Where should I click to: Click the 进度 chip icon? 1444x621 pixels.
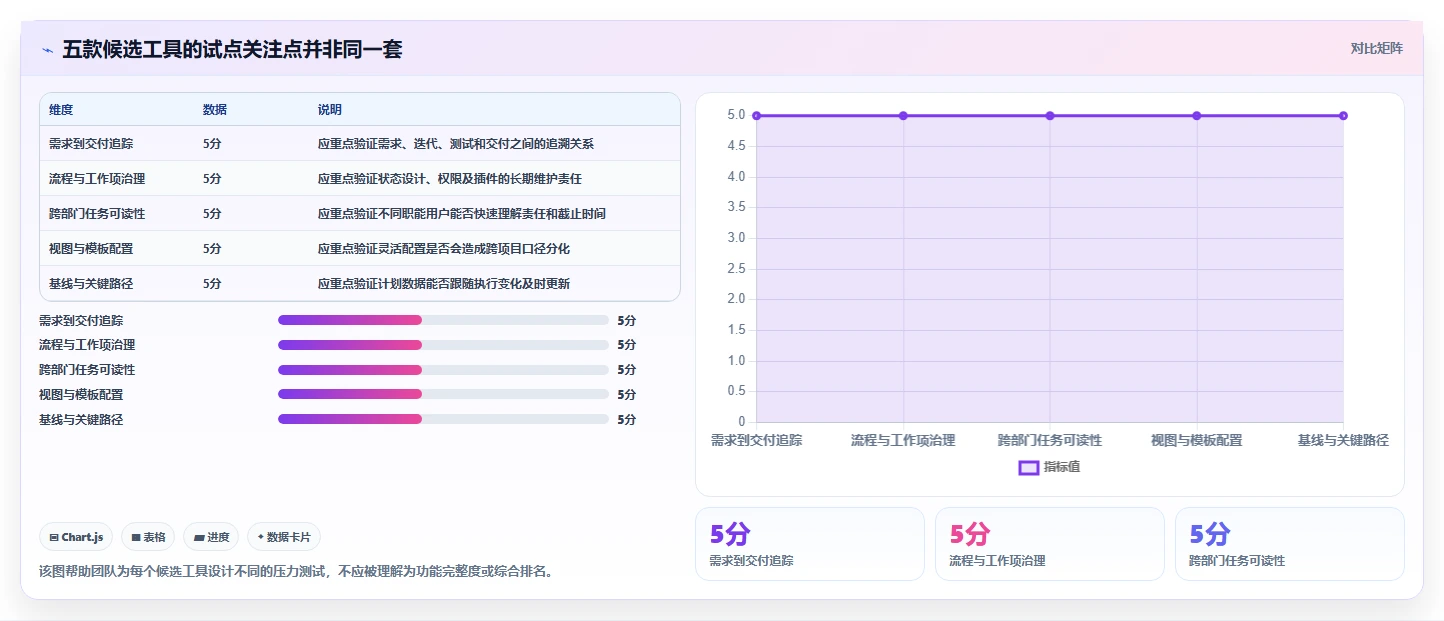tap(199, 537)
